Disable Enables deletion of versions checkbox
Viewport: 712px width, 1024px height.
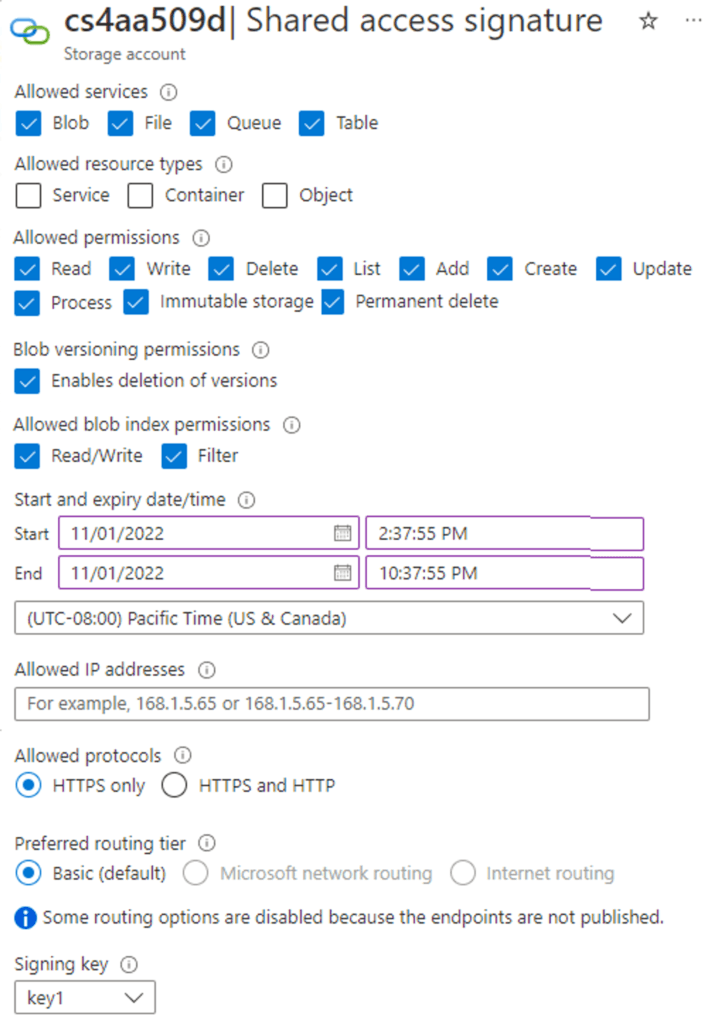(27, 381)
